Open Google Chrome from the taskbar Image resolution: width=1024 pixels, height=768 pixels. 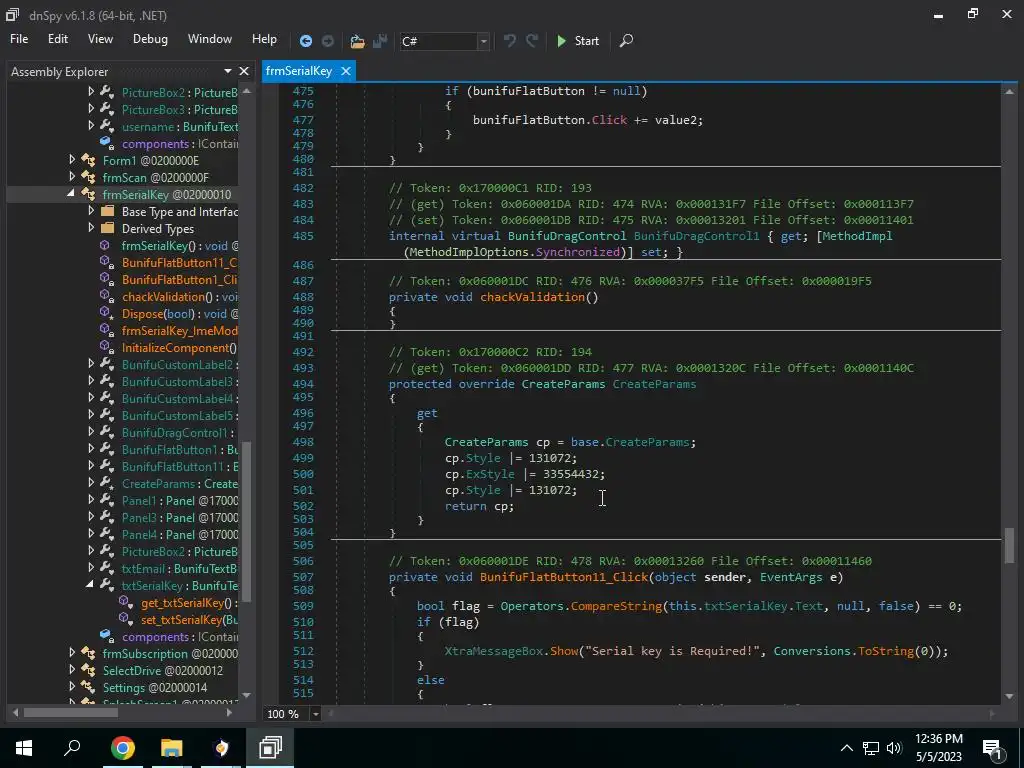tap(122, 747)
